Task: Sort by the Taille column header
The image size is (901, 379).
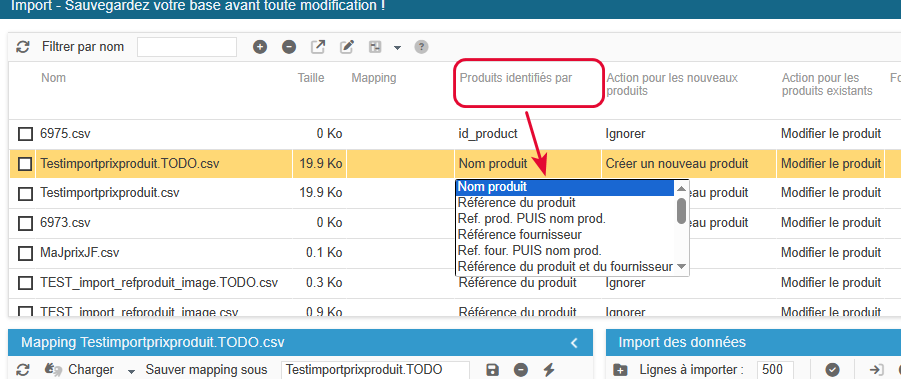Action: click(311, 78)
